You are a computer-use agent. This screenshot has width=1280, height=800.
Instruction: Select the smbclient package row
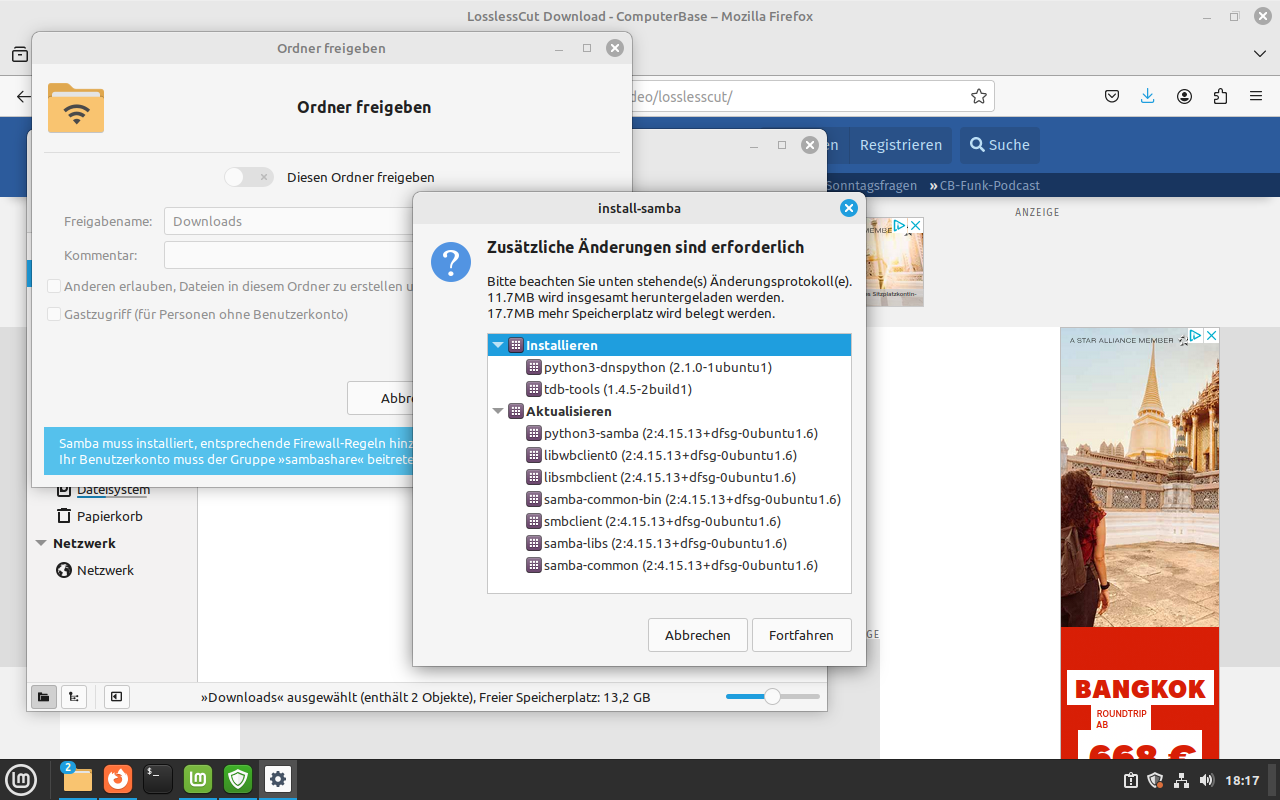[x=669, y=521]
